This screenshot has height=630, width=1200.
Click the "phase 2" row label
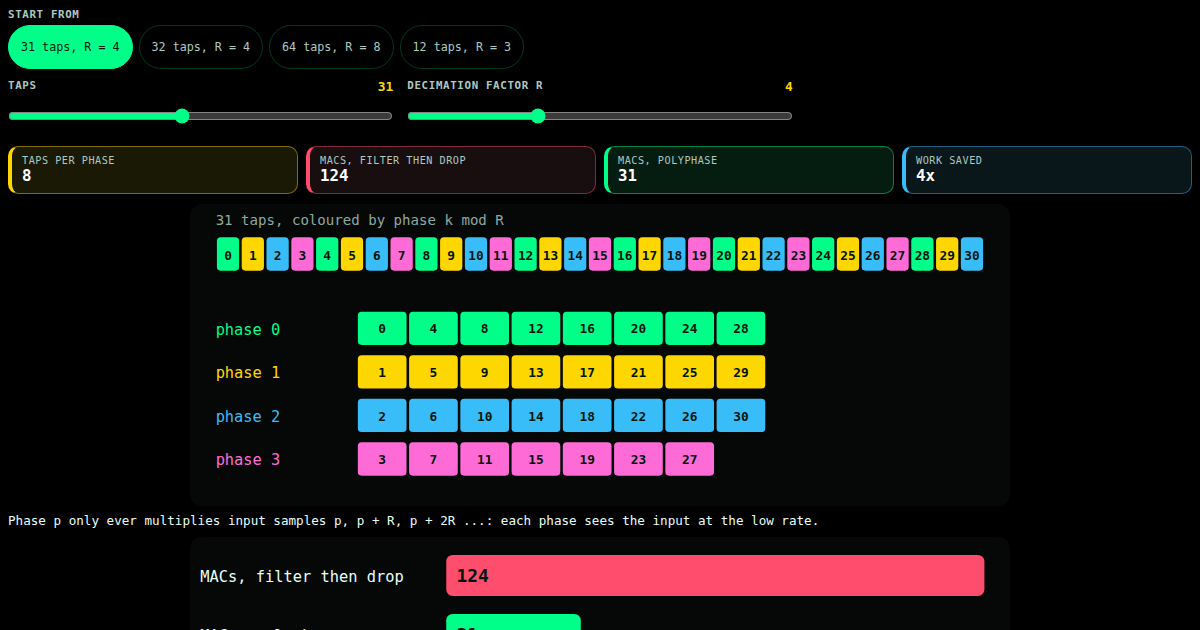point(248,416)
